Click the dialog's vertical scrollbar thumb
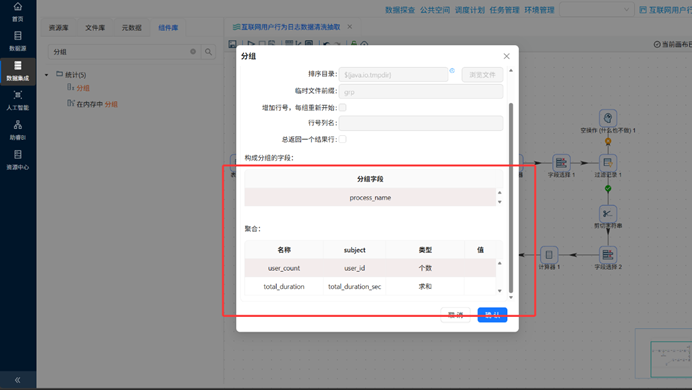This screenshot has height=390, width=692. point(511,198)
